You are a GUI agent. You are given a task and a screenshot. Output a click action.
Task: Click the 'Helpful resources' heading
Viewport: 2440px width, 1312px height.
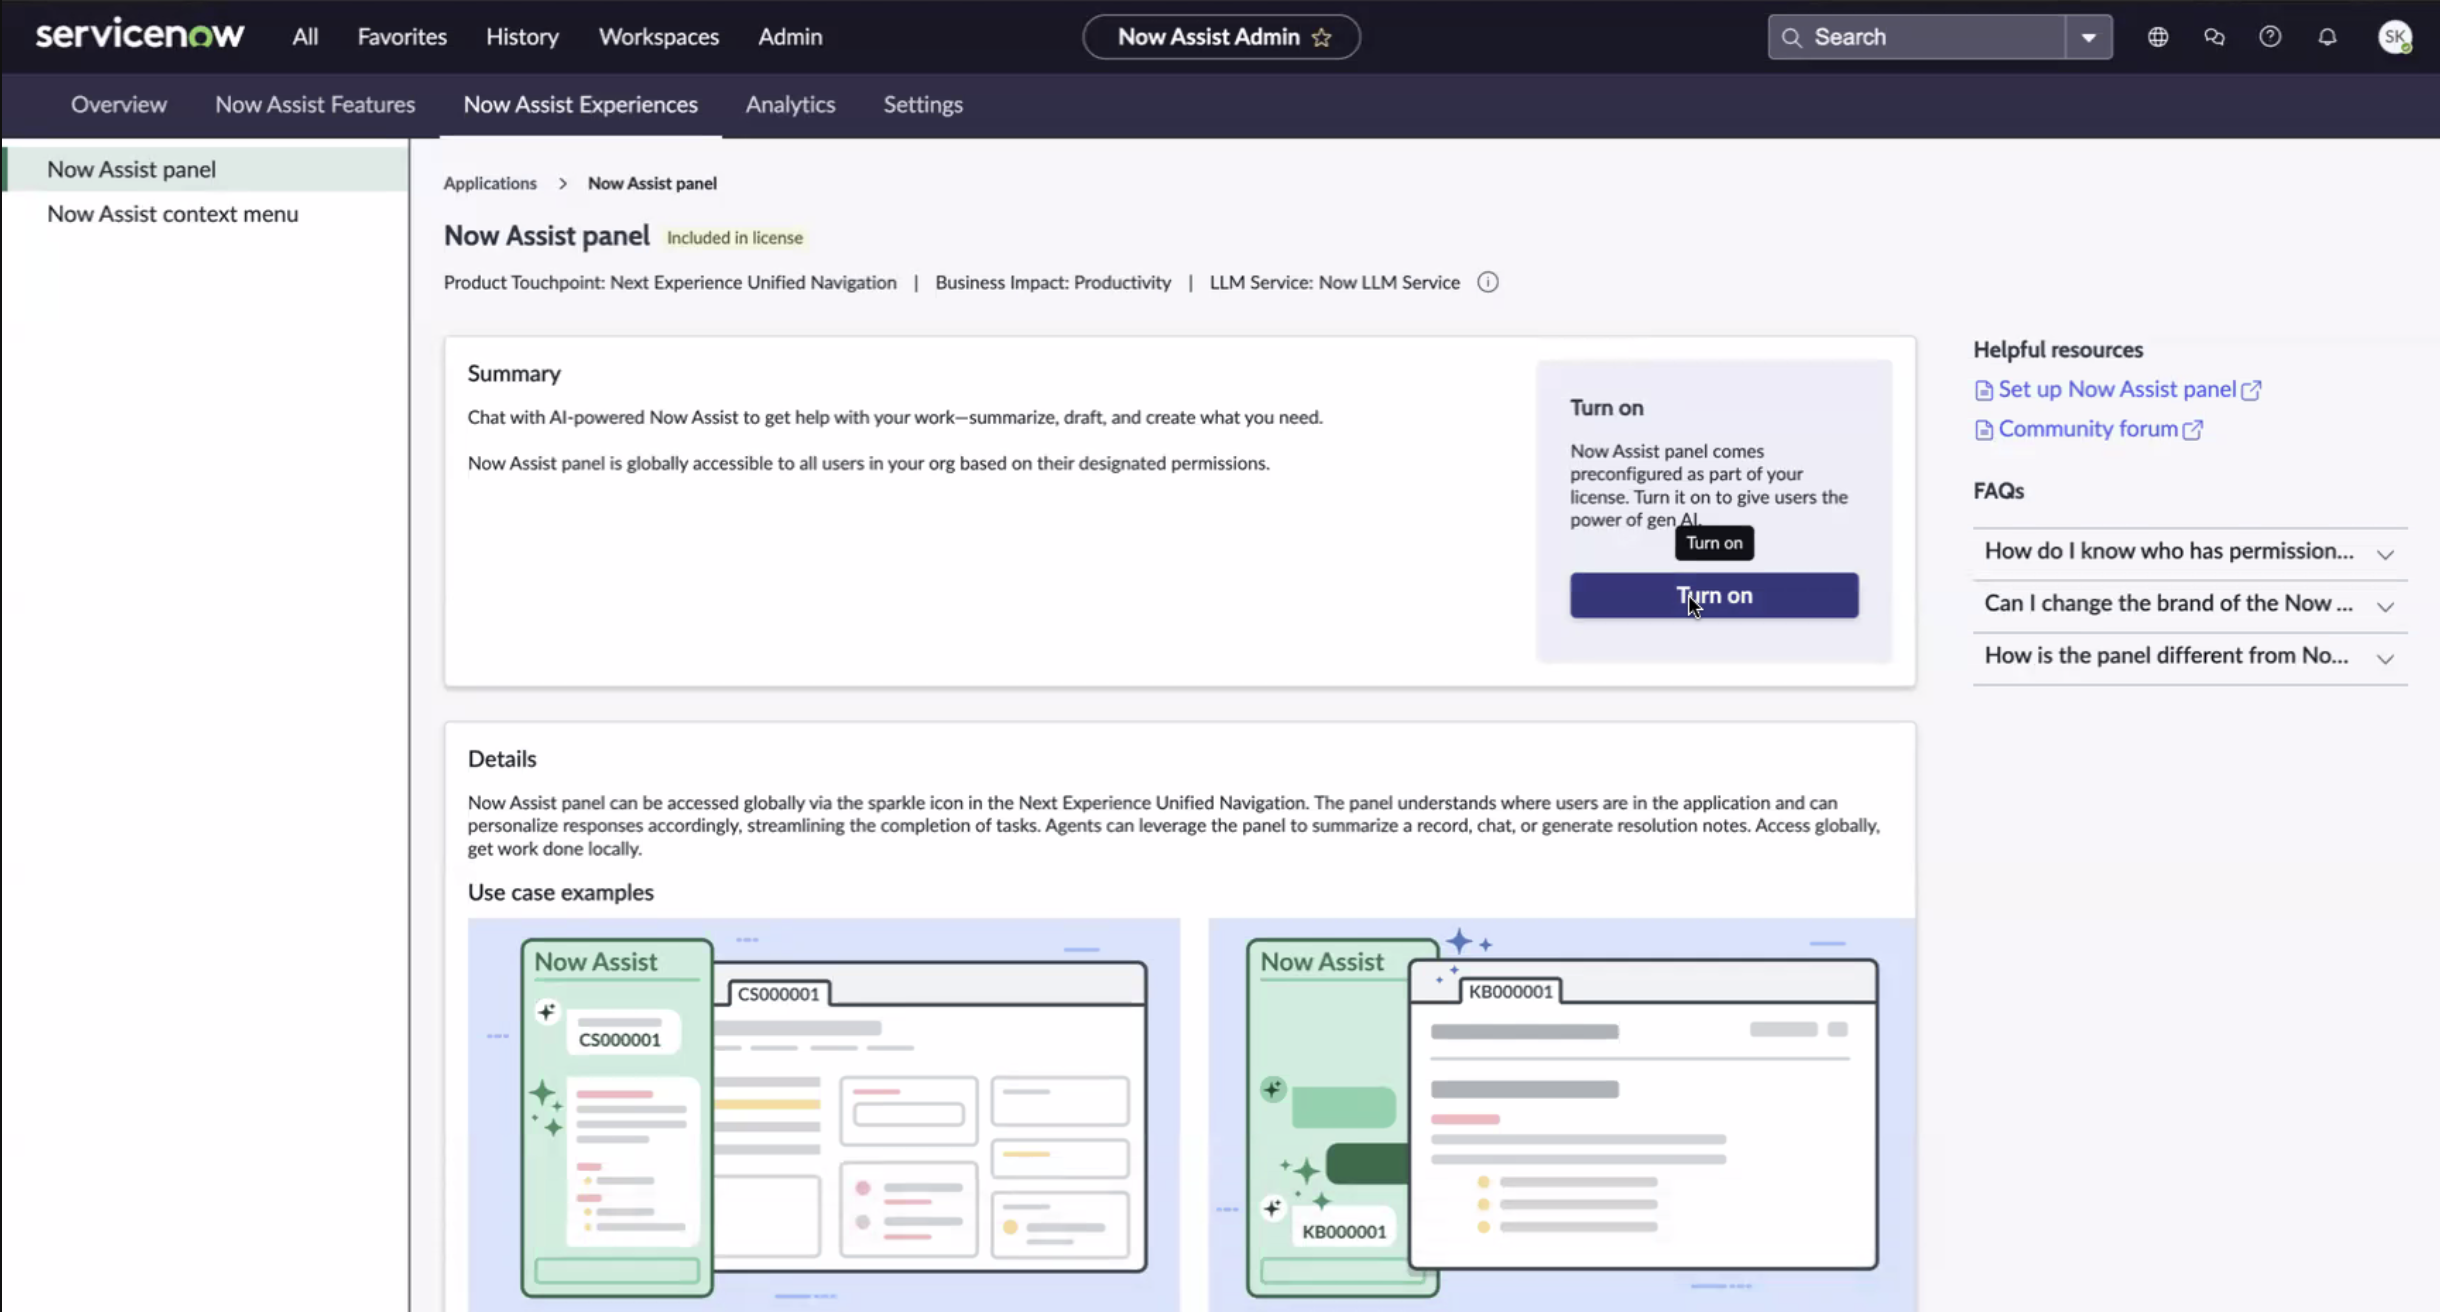[x=2058, y=350]
